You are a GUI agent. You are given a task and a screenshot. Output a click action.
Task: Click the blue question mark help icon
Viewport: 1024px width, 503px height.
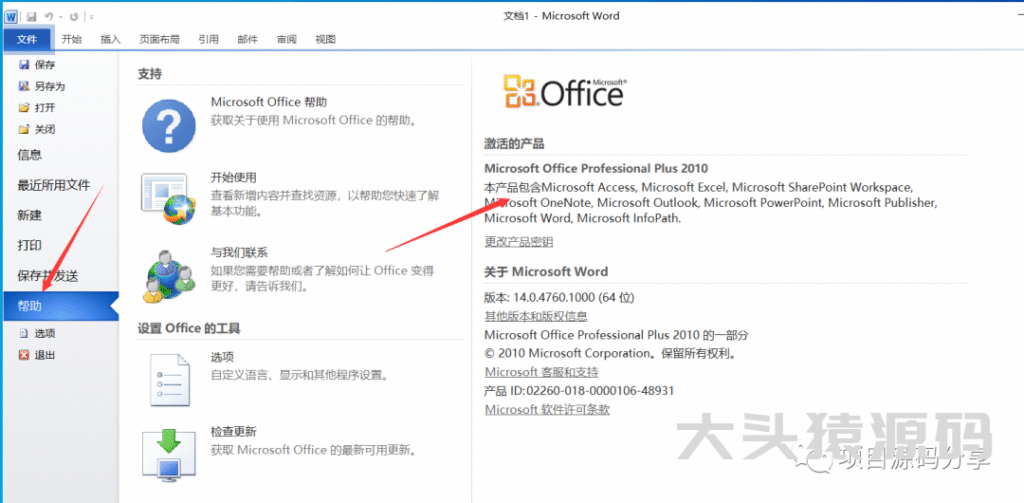168,125
